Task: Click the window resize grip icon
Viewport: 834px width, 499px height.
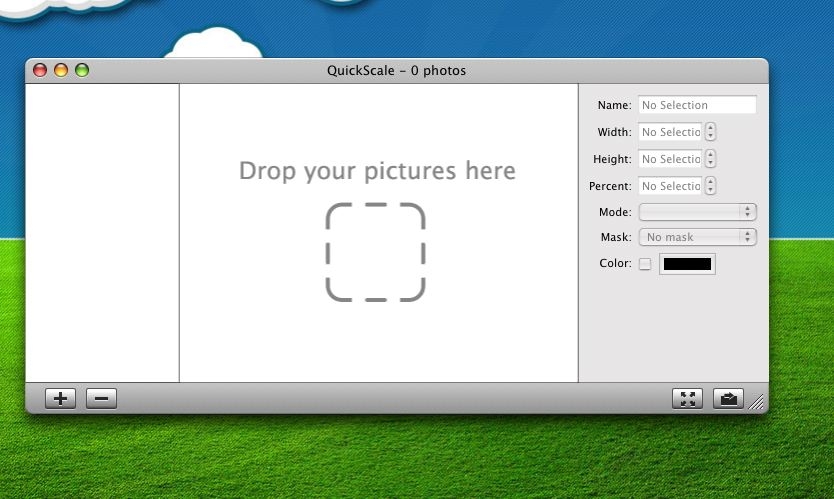Action: tap(756, 402)
